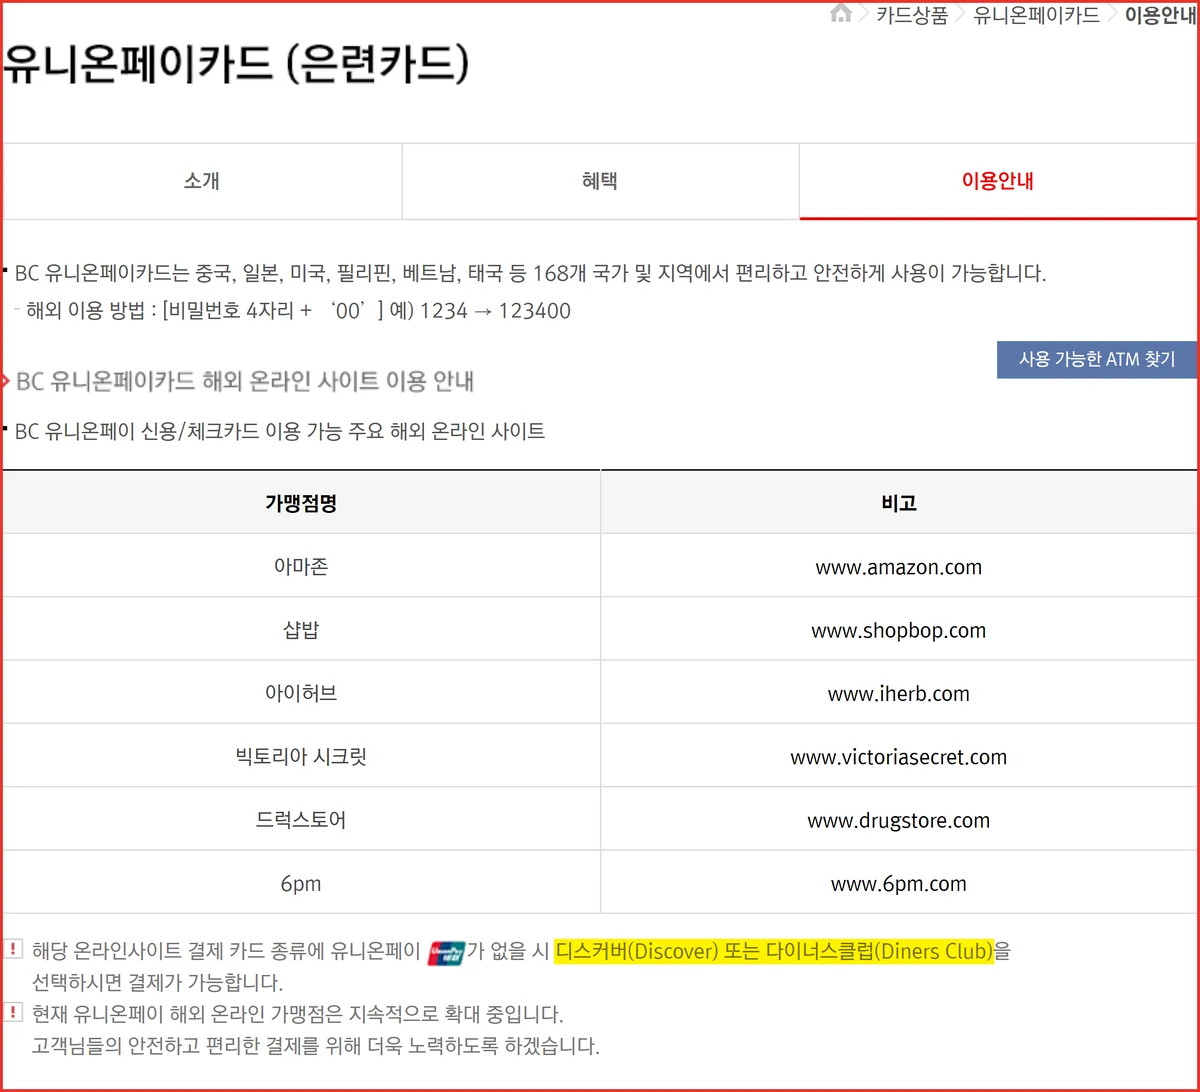Click the red exclamation icon beside 현재 유니온페이 notice
The width and height of the screenshot is (1200, 1092).
[x=13, y=1012]
